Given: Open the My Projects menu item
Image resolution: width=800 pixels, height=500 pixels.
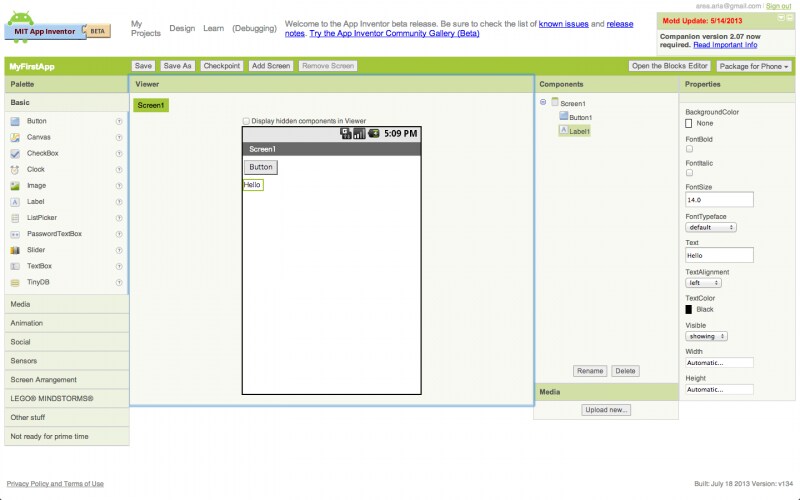Looking at the screenshot, I should pos(145,28).
